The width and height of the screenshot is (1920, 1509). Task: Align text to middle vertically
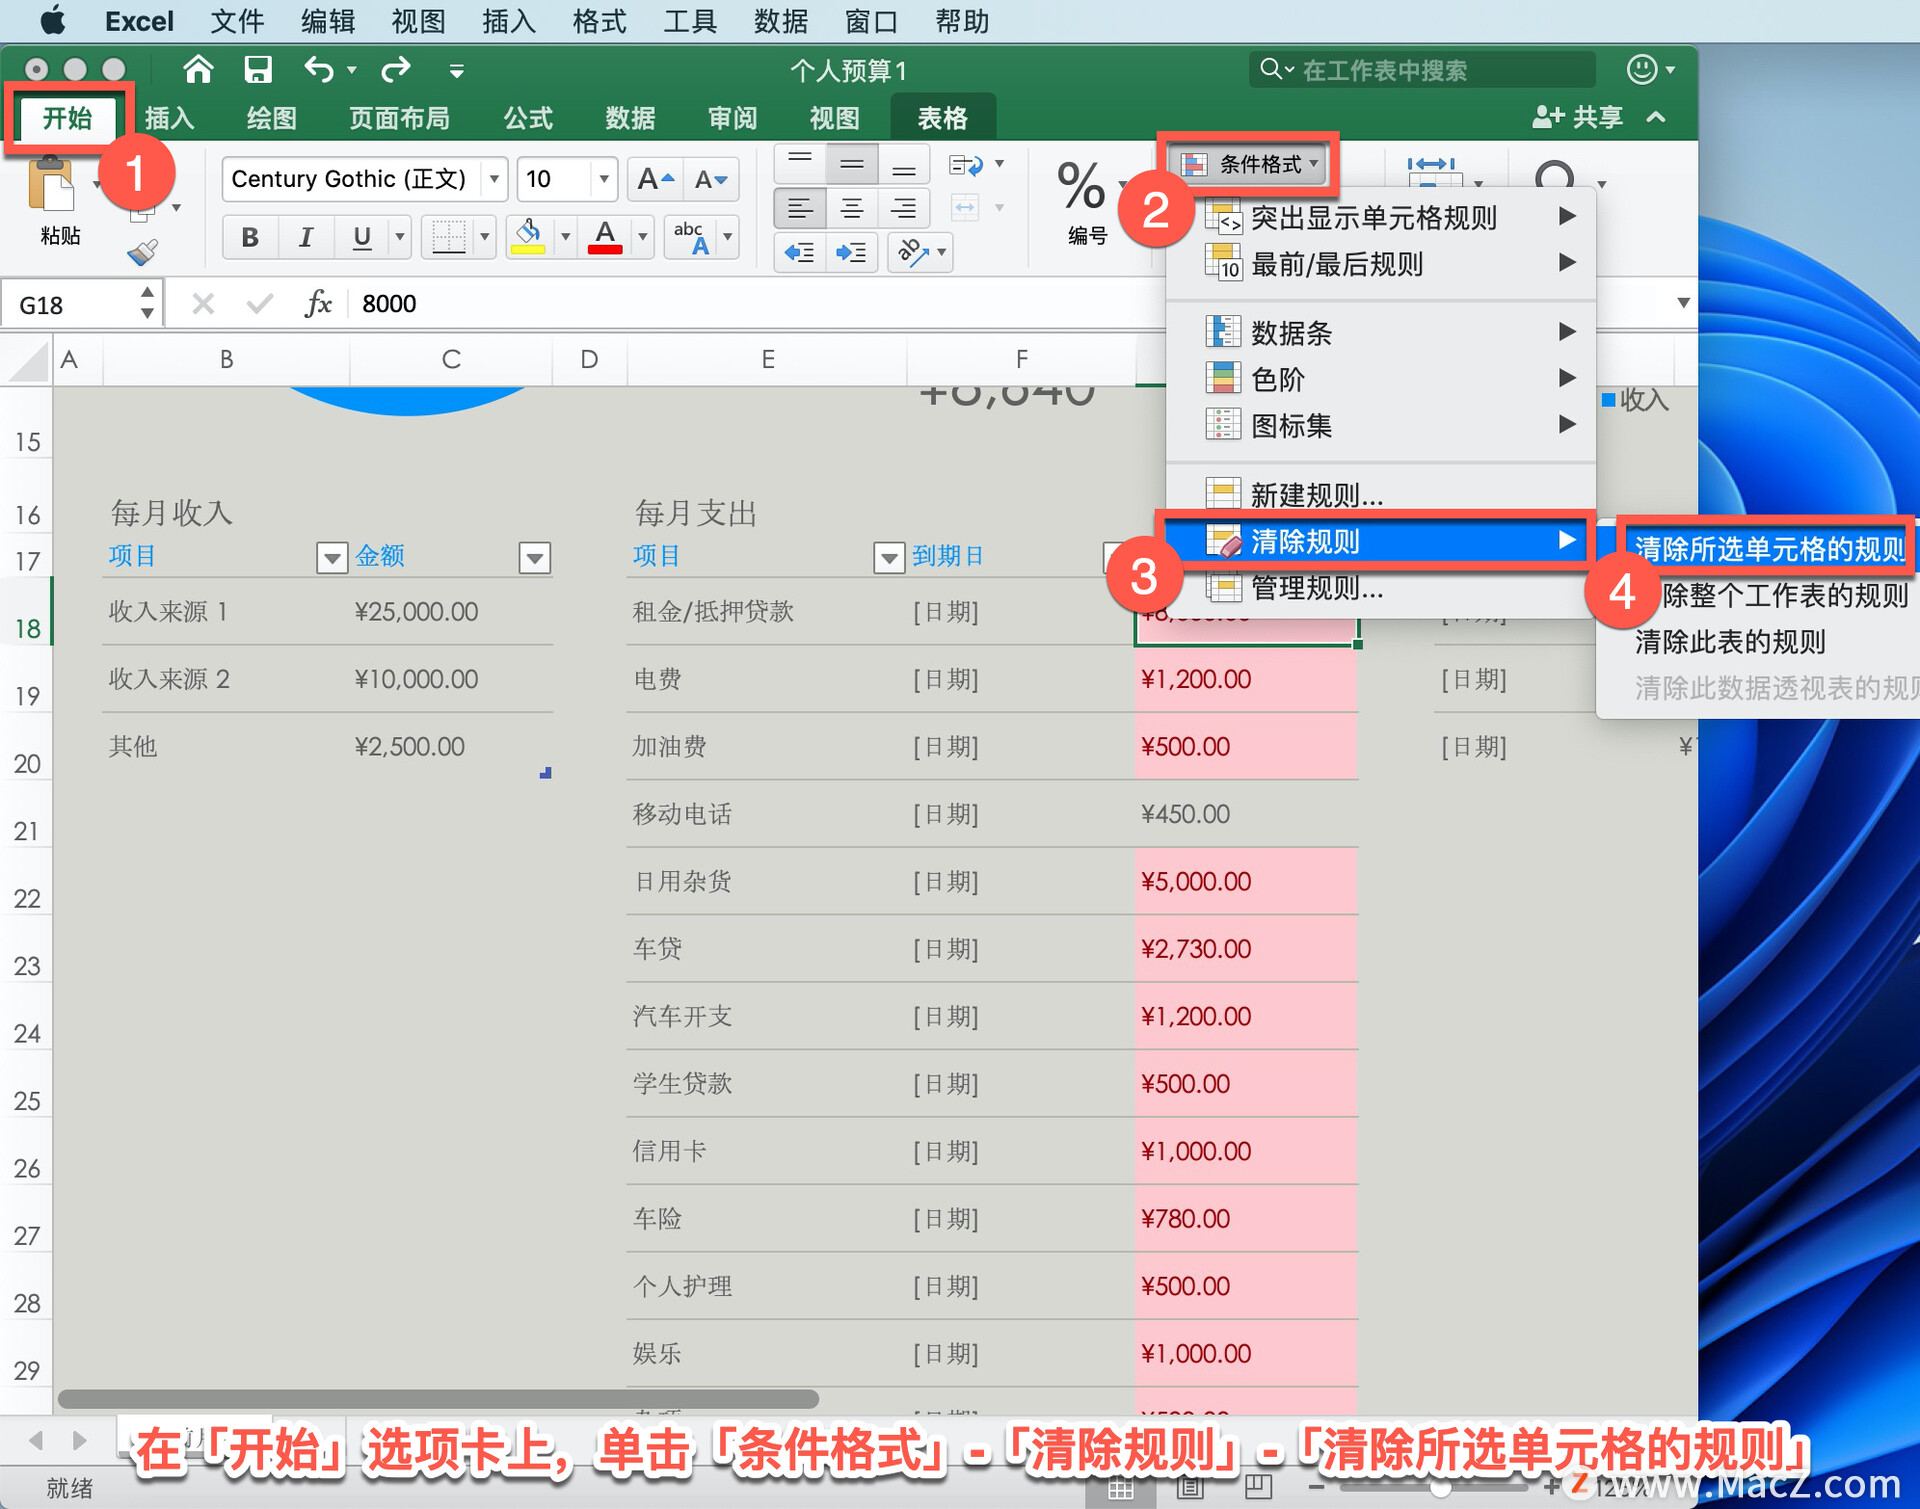click(852, 163)
